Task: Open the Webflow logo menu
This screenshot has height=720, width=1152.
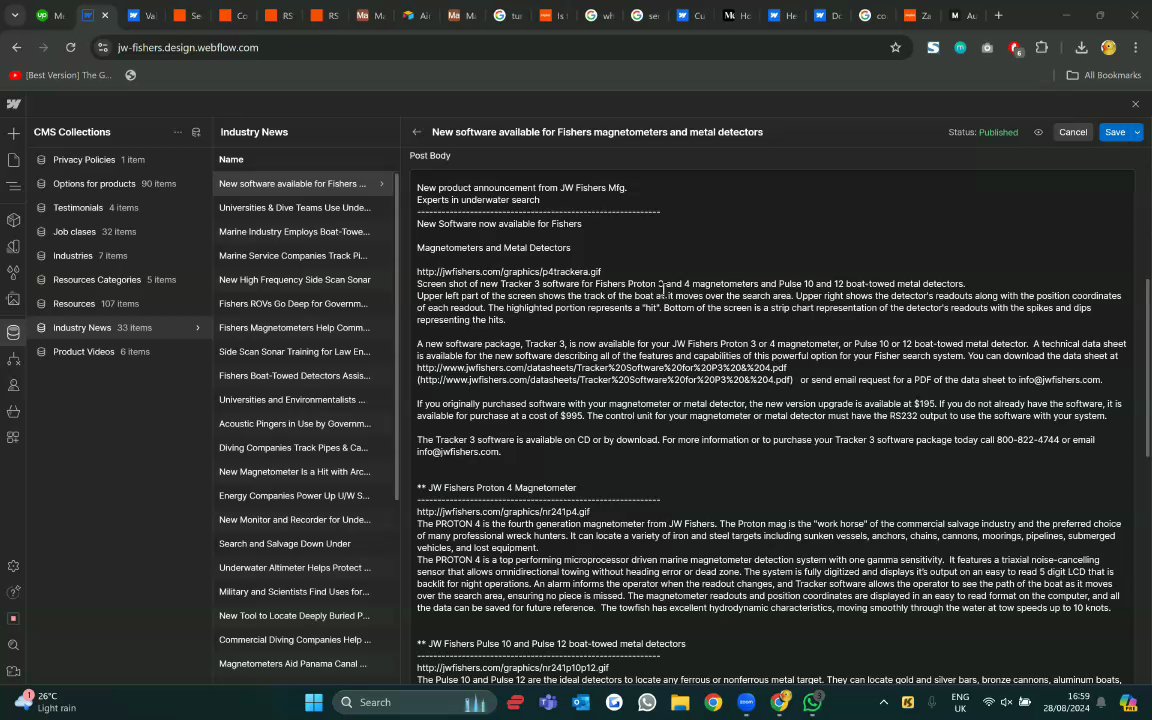Action: [x=13, y=104]
